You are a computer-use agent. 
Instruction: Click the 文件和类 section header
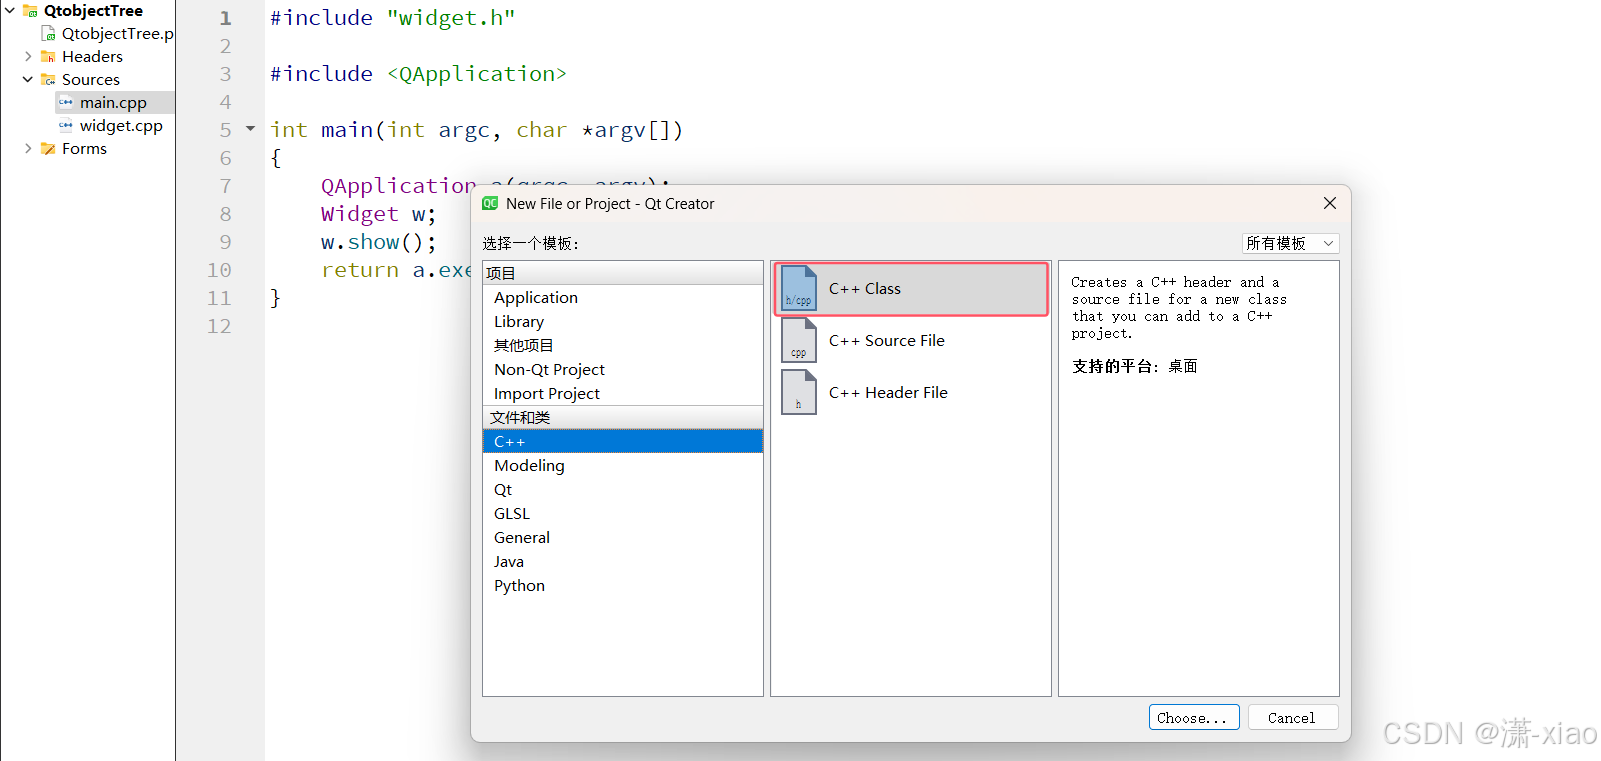622,417
